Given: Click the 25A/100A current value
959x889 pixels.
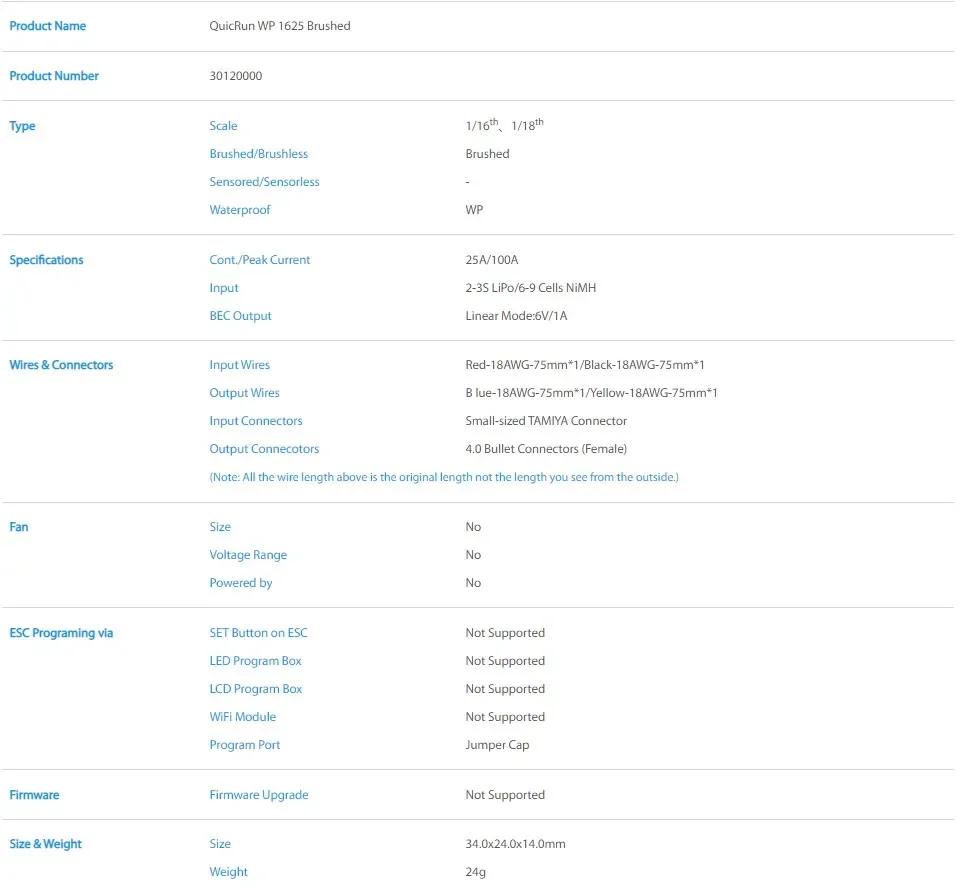Looking at the screenshot, I should click(x=492, y=260).
